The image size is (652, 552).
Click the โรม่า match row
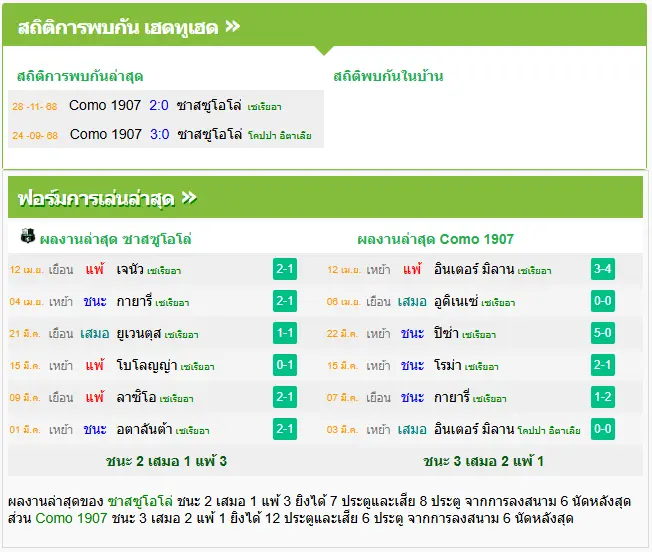[471, 365]
